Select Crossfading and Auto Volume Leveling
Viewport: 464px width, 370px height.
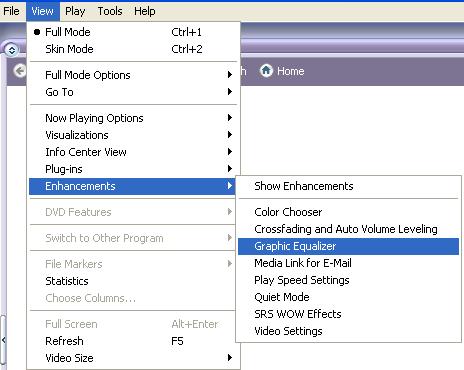(x=348, y=229)
